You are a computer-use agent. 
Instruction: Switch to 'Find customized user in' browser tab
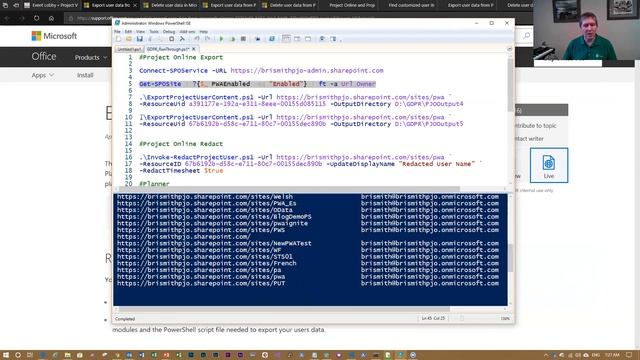(411, 5)
